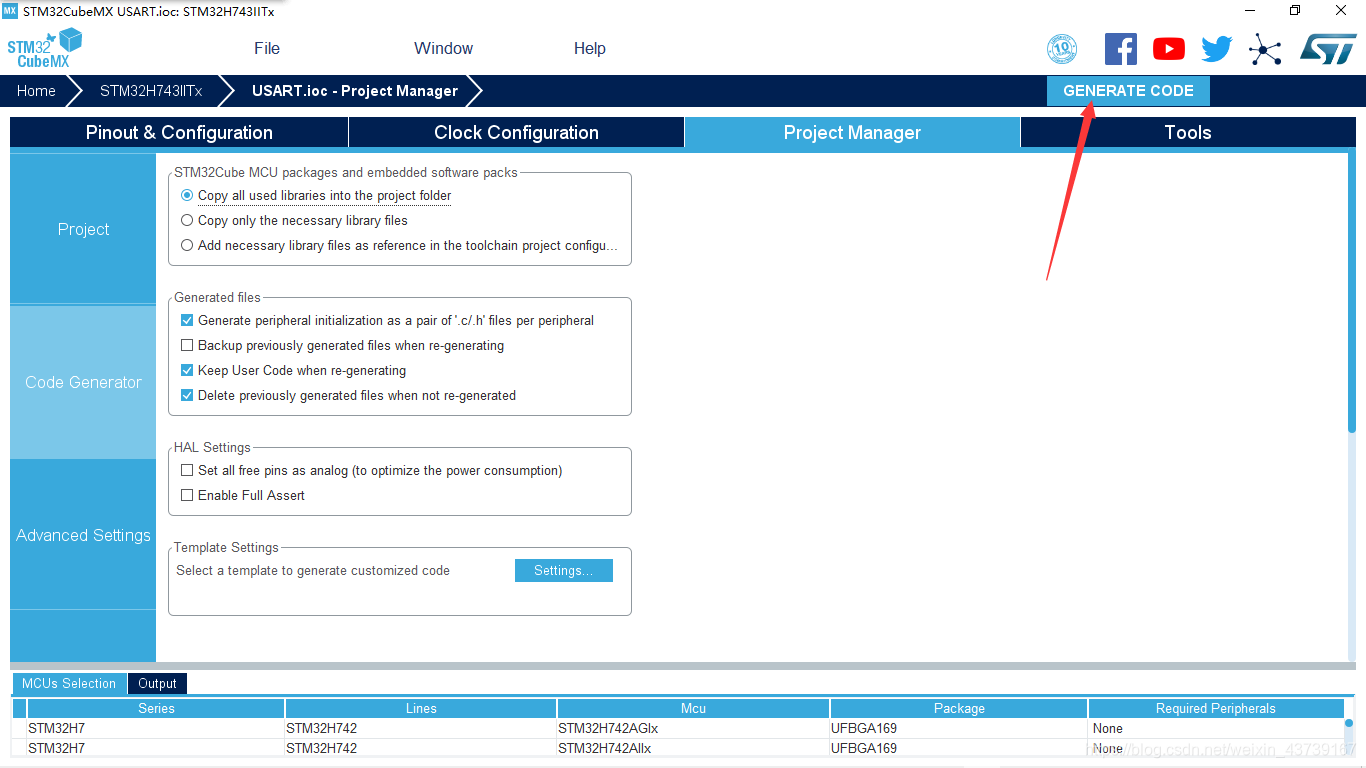Sort by Required Peripherals column header
The height and width of the screenshot is (768, 1366).
click(1216, 708)
